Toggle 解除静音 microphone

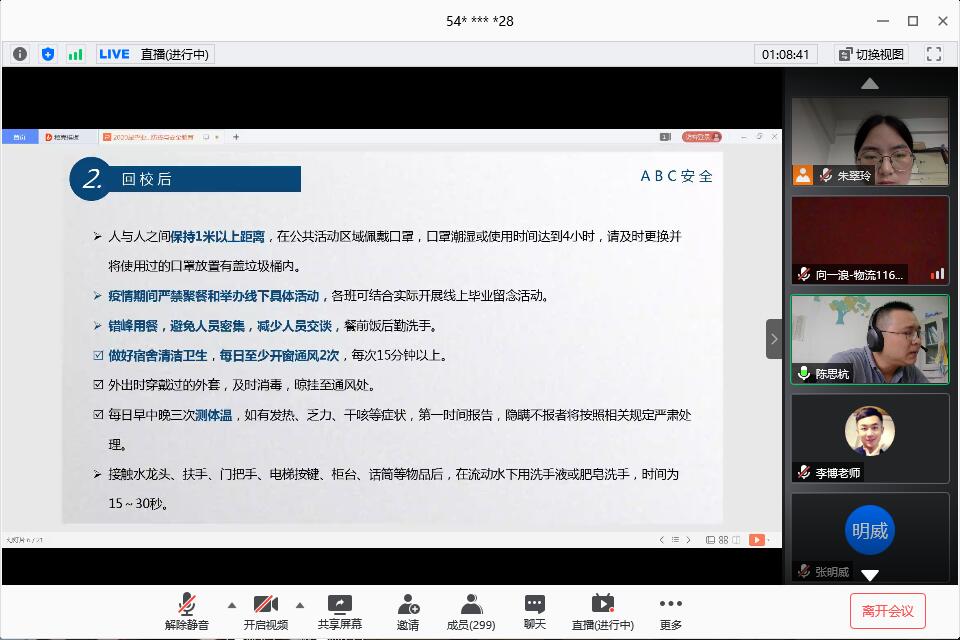pyautogui.click(x=187, y=611)
